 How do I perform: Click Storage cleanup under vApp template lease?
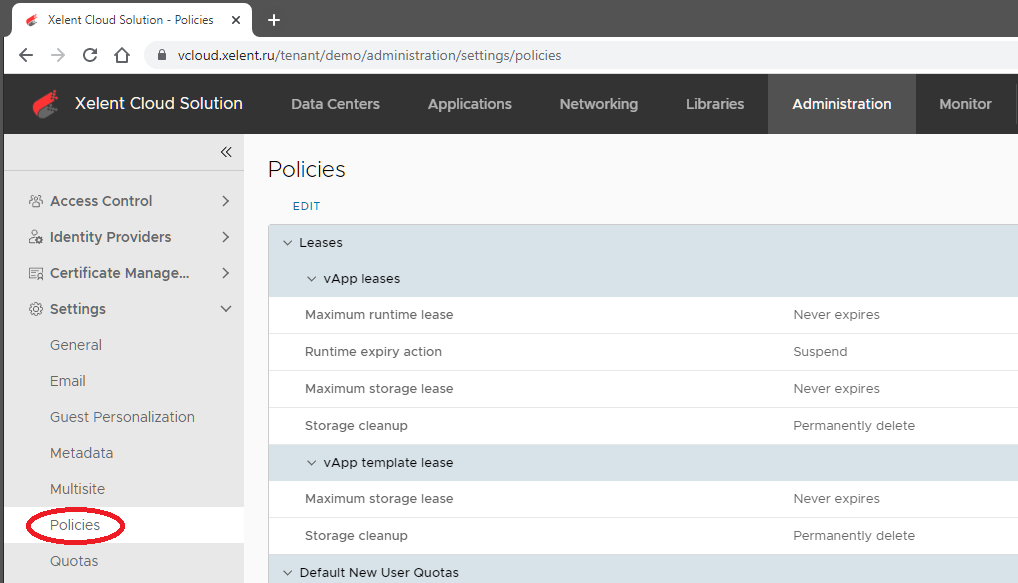(356, 536)
